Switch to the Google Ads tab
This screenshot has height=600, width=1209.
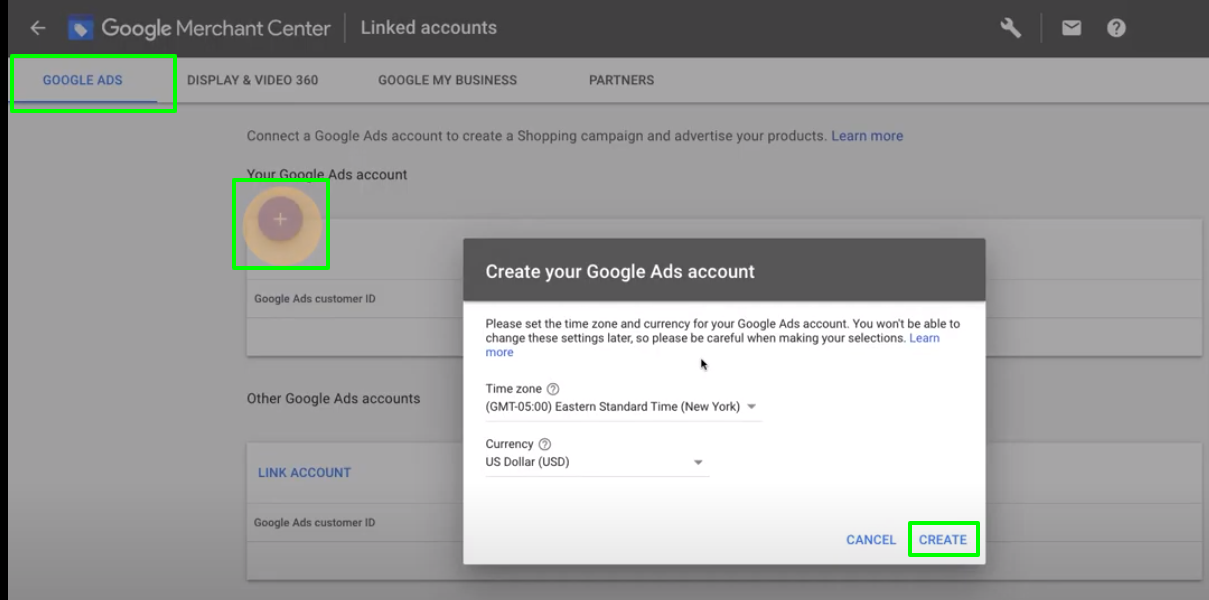coord(83,80)
